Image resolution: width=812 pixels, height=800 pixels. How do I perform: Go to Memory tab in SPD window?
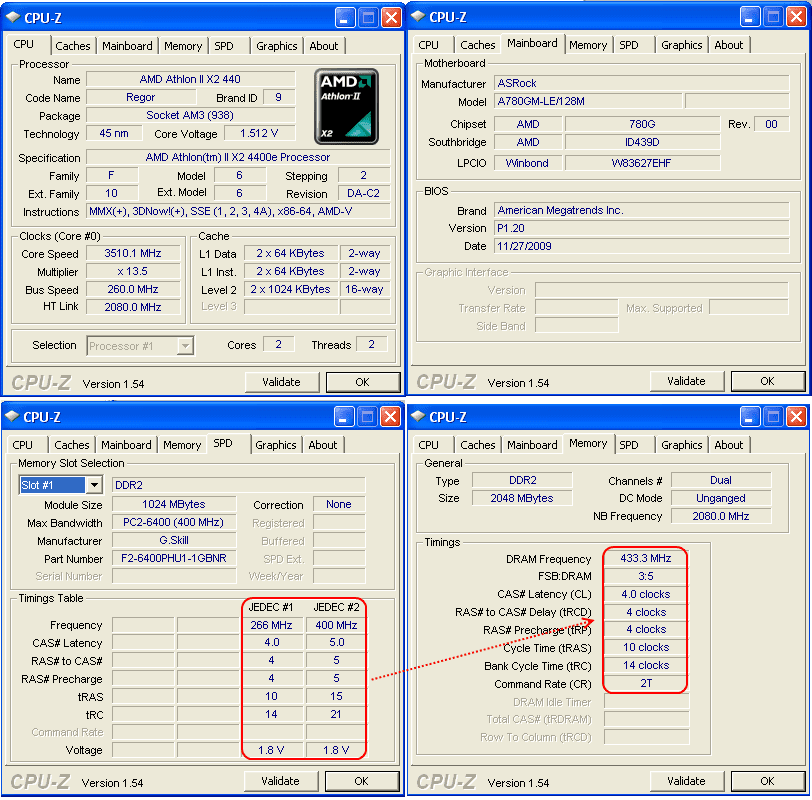tap(182, 445)
